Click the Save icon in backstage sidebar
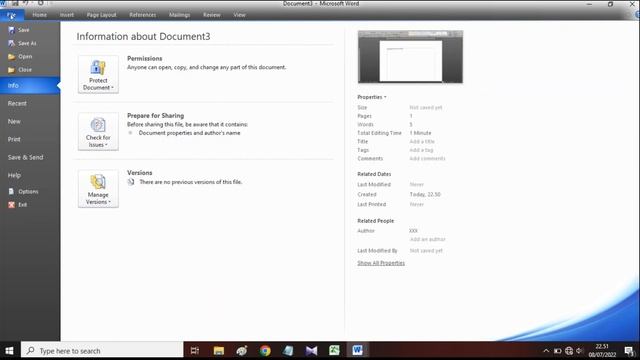Screen dimensions: 640x360 click(x=11, y=30)
